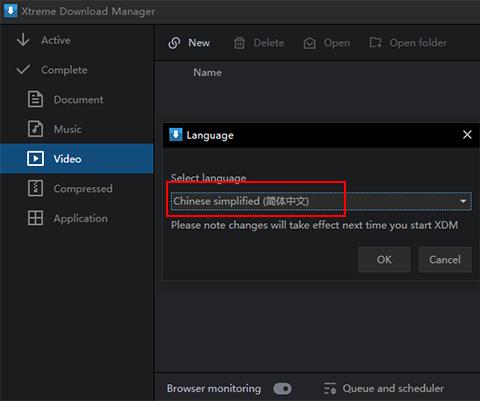The height and width of the screenshot is (401, 480).
Task: Confirm language with the OK button
Action: tap(384, 259)
